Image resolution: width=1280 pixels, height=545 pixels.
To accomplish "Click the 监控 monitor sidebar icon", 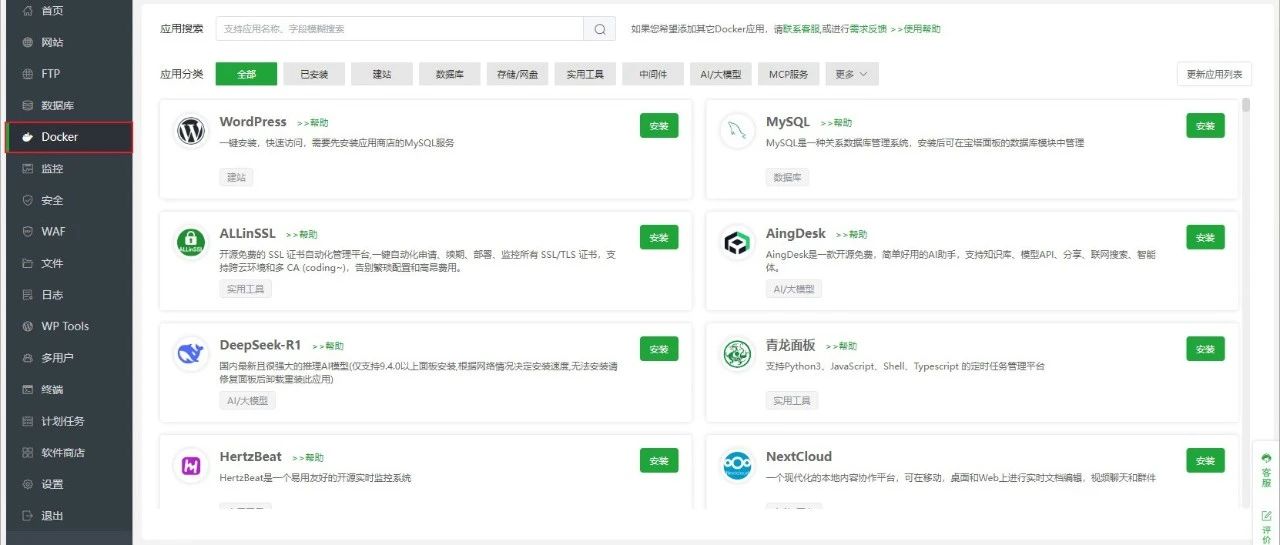I will tap(28, 168).
